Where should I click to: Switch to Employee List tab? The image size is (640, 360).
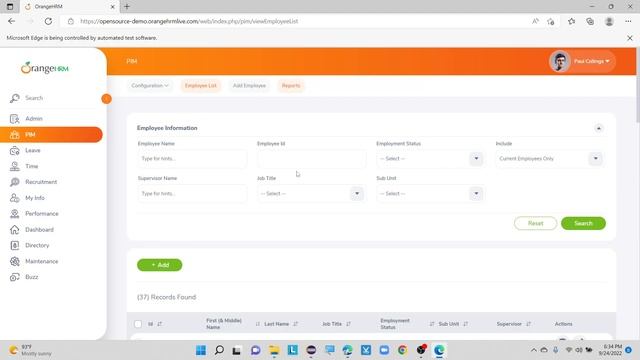(200, 86)
